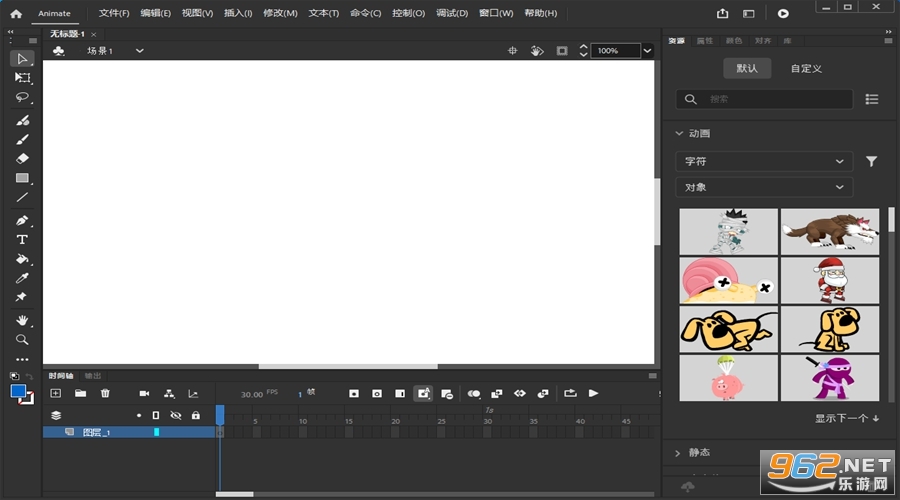Select the Hand tool
Viewport: 900px width, 500px height.
click(x=22, y=320)
